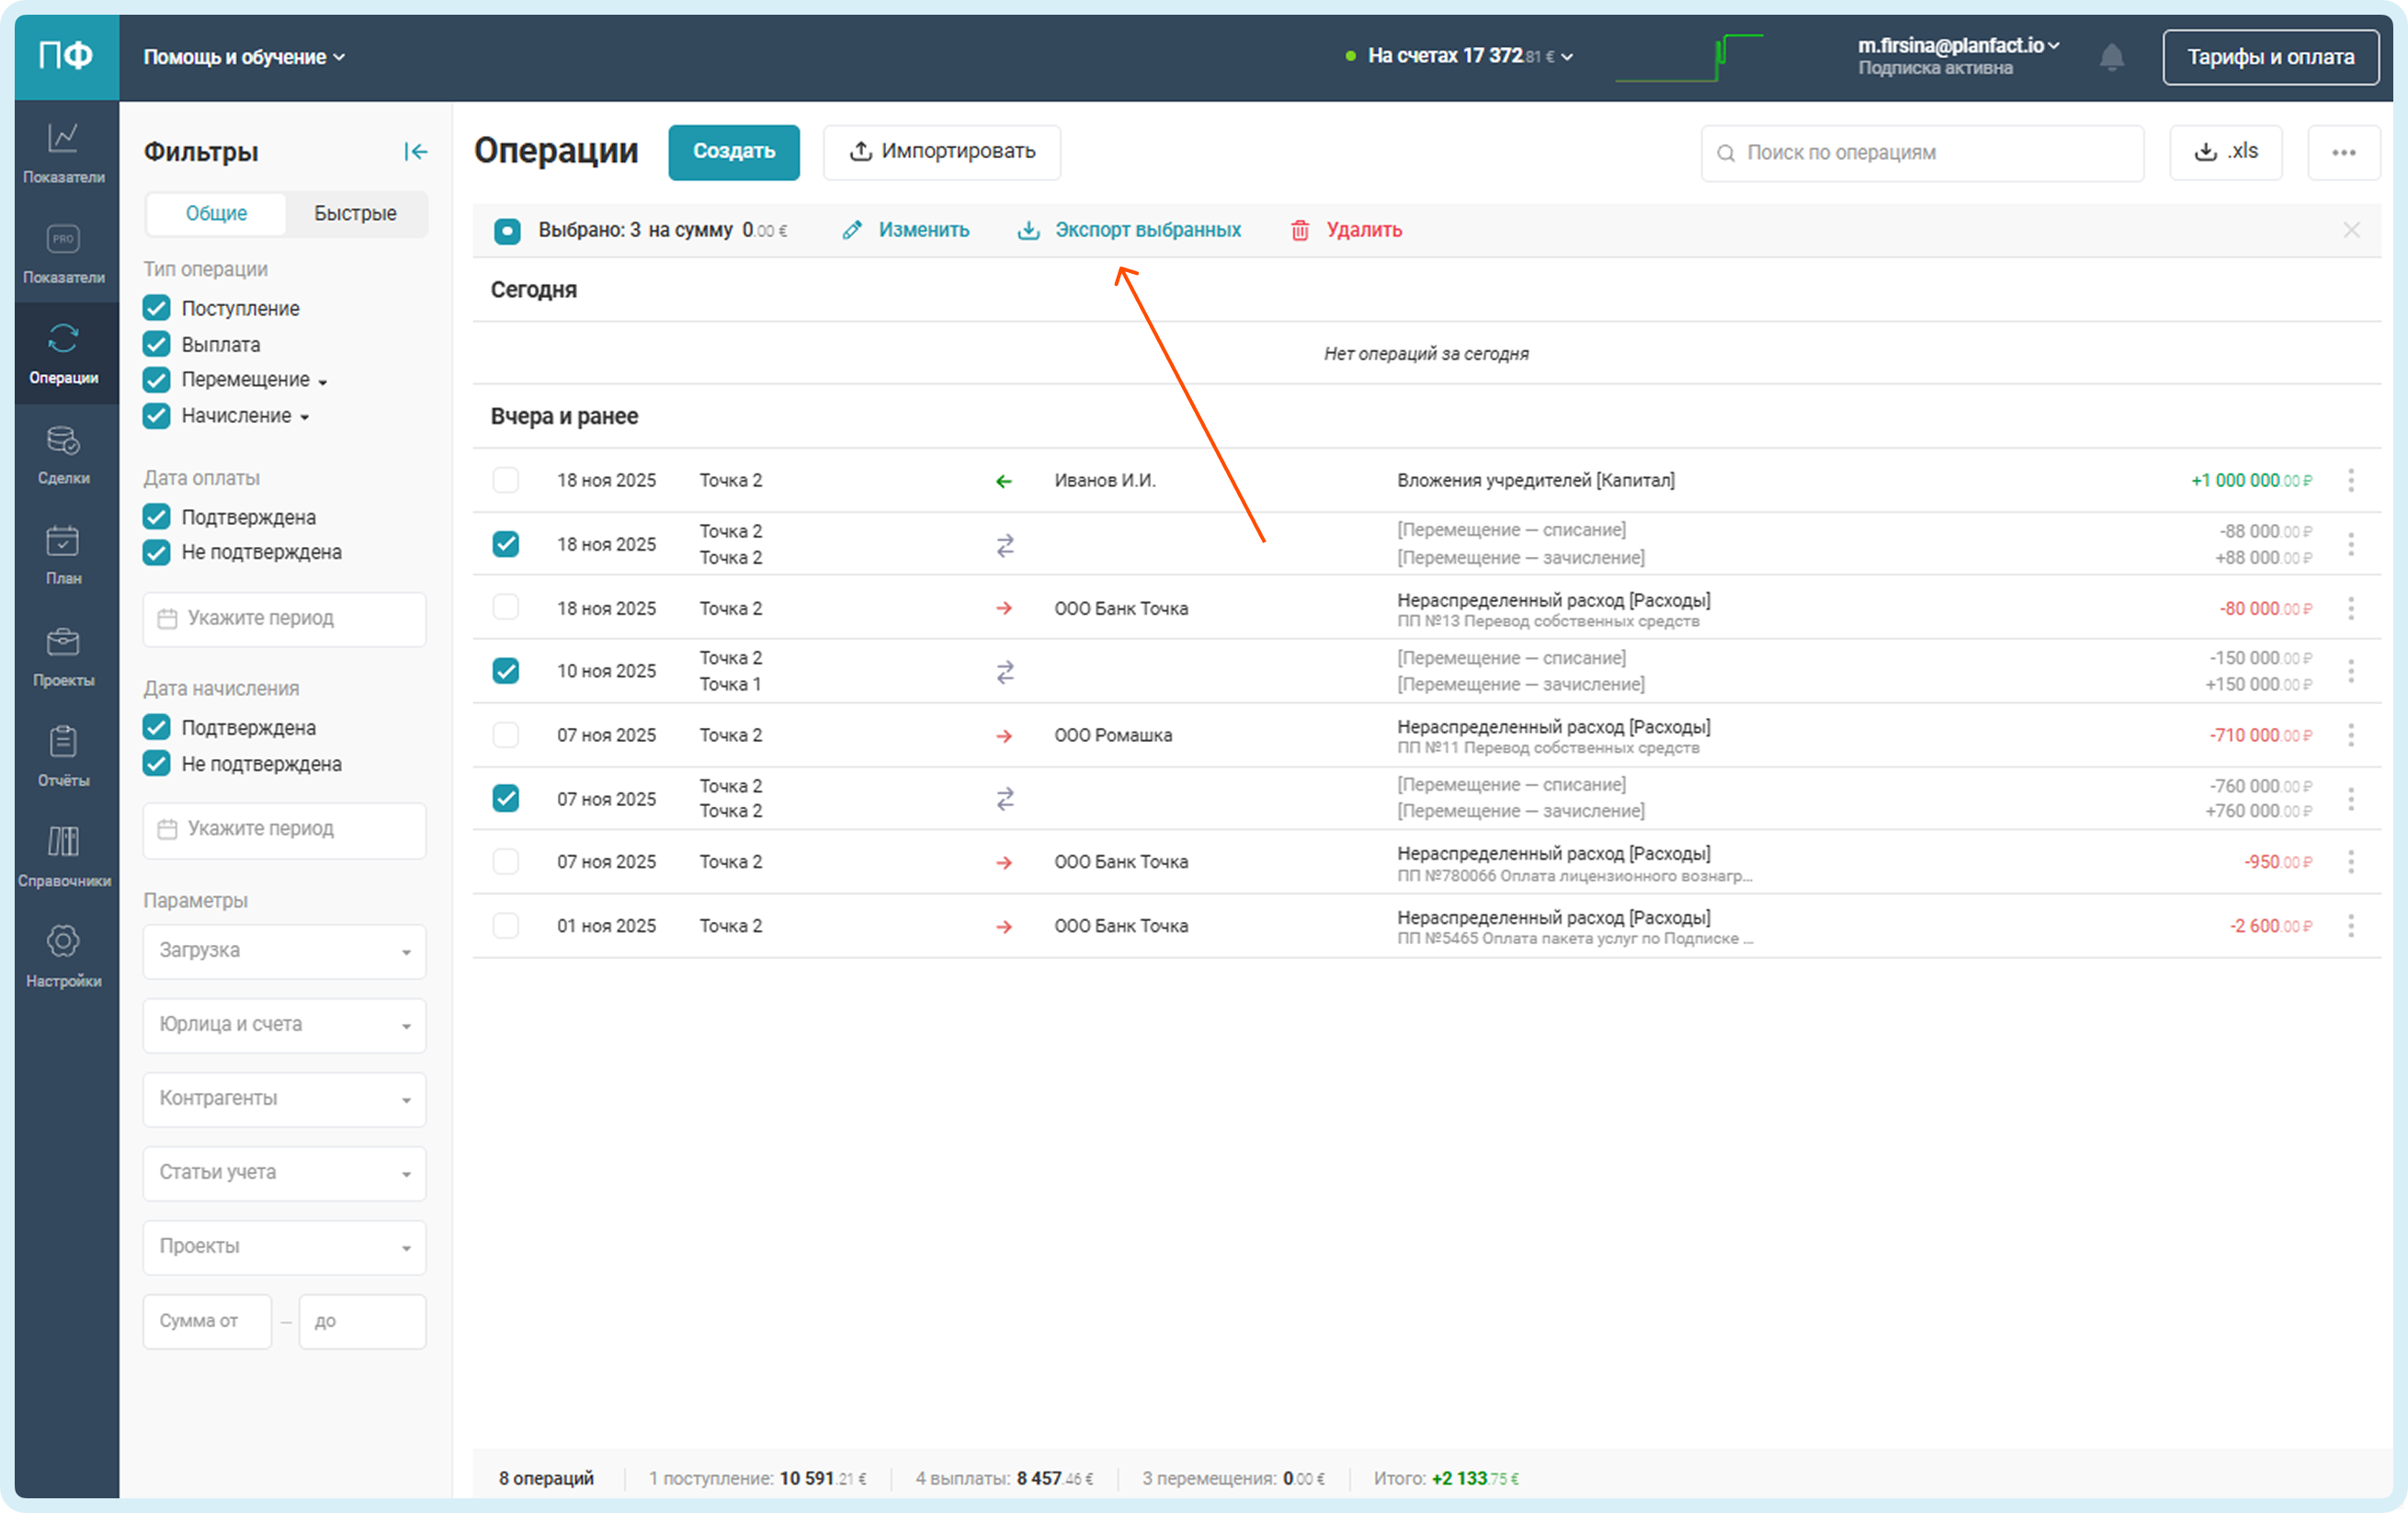2408x1513 pixels.
Task: Open Сделки section in sidebar
Action: 63,454
